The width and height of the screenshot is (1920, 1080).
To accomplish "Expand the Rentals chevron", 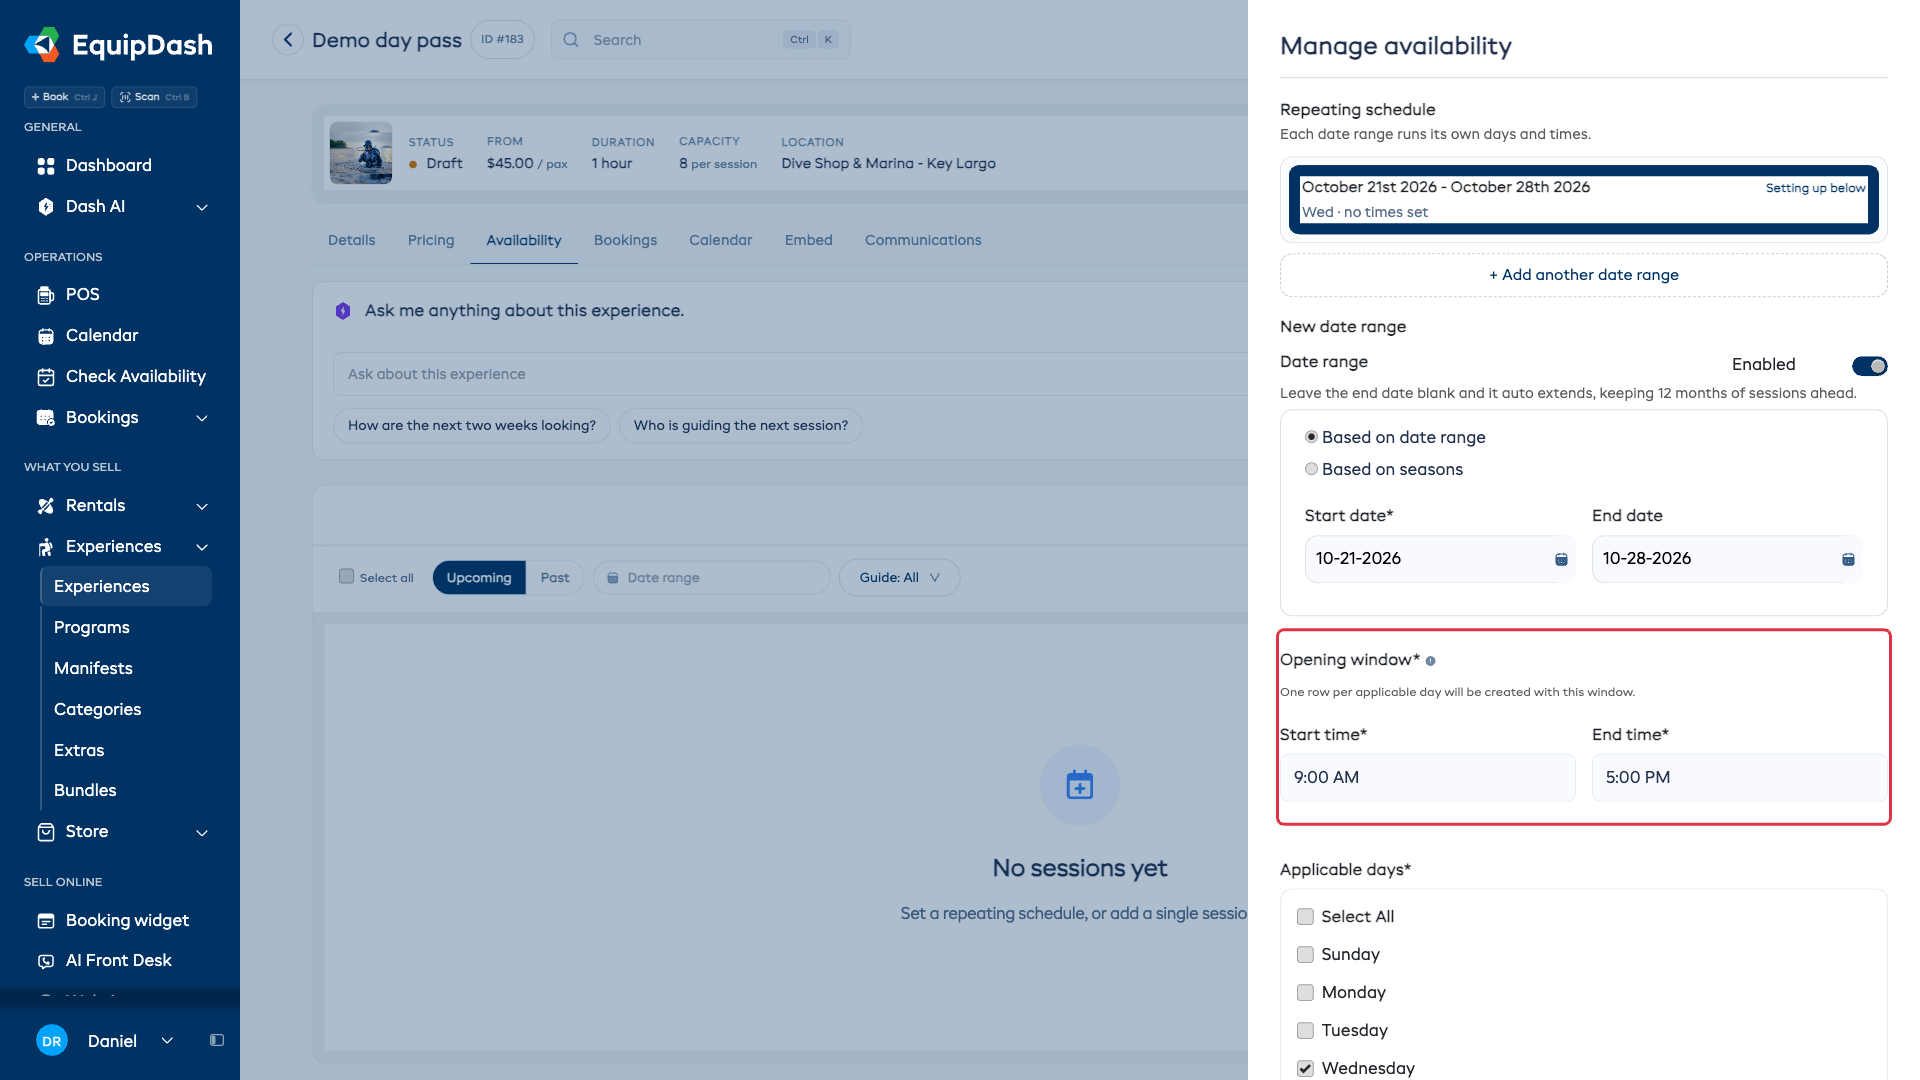I will (202, 507).
